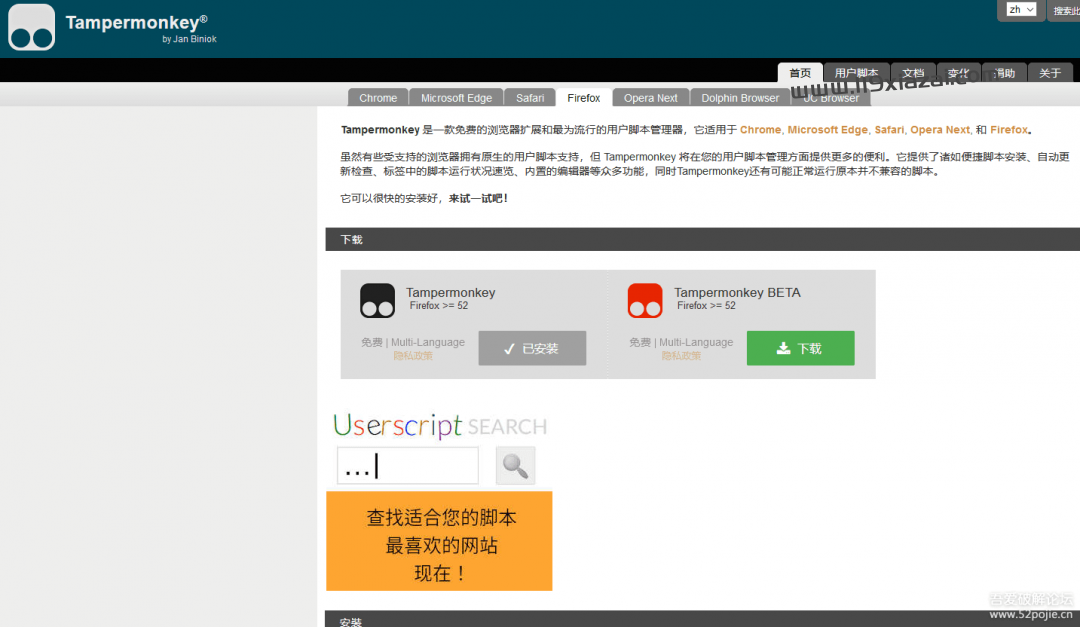Open 捐助 navigation item
This screenshot has width=1080, height=627.
(x=1004, y=73)
